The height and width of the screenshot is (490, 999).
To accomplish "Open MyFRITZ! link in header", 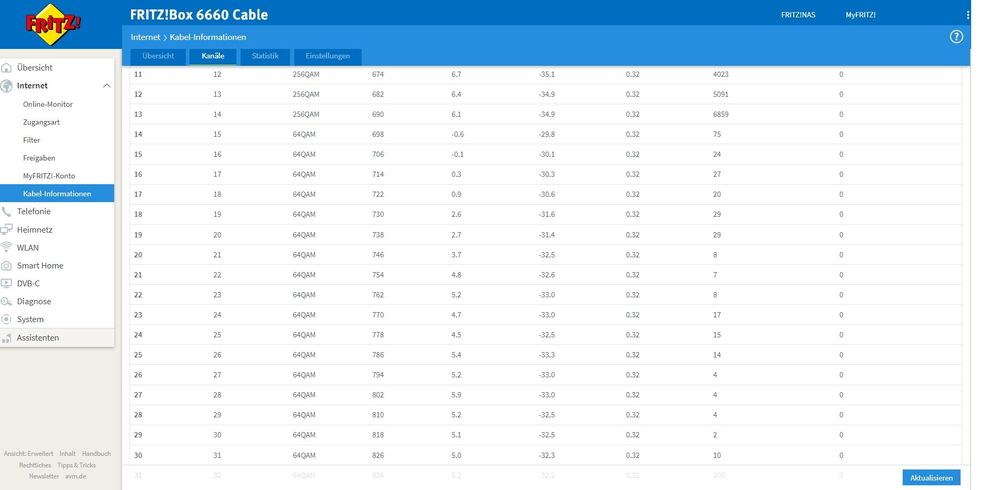I will coord(860,15).
